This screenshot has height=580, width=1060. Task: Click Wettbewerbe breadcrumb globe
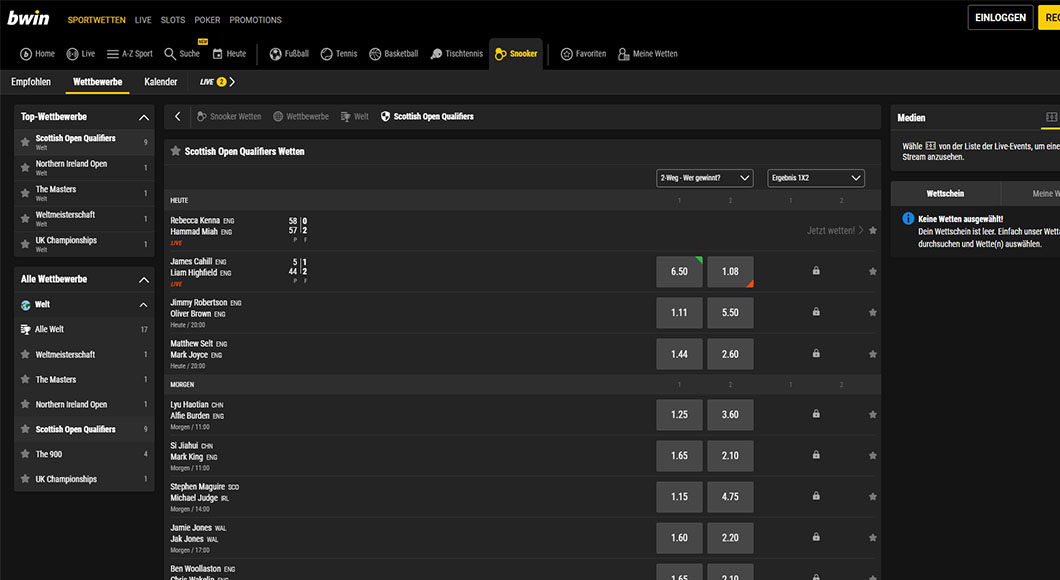(x=278, y=116)
